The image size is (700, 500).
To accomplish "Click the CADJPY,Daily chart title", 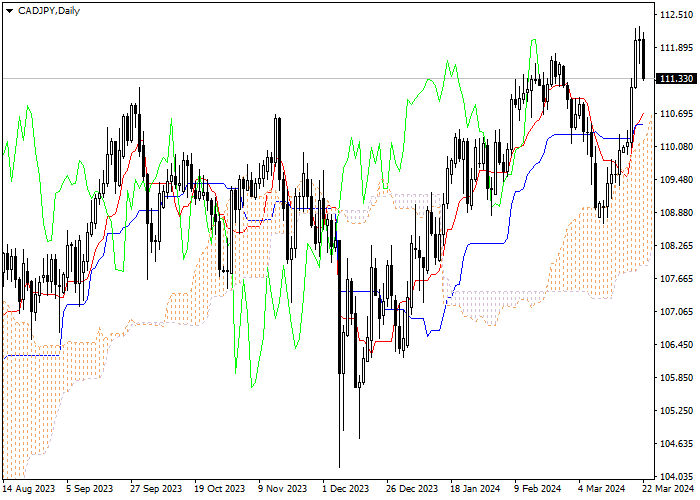I will (x=49, y=11).
